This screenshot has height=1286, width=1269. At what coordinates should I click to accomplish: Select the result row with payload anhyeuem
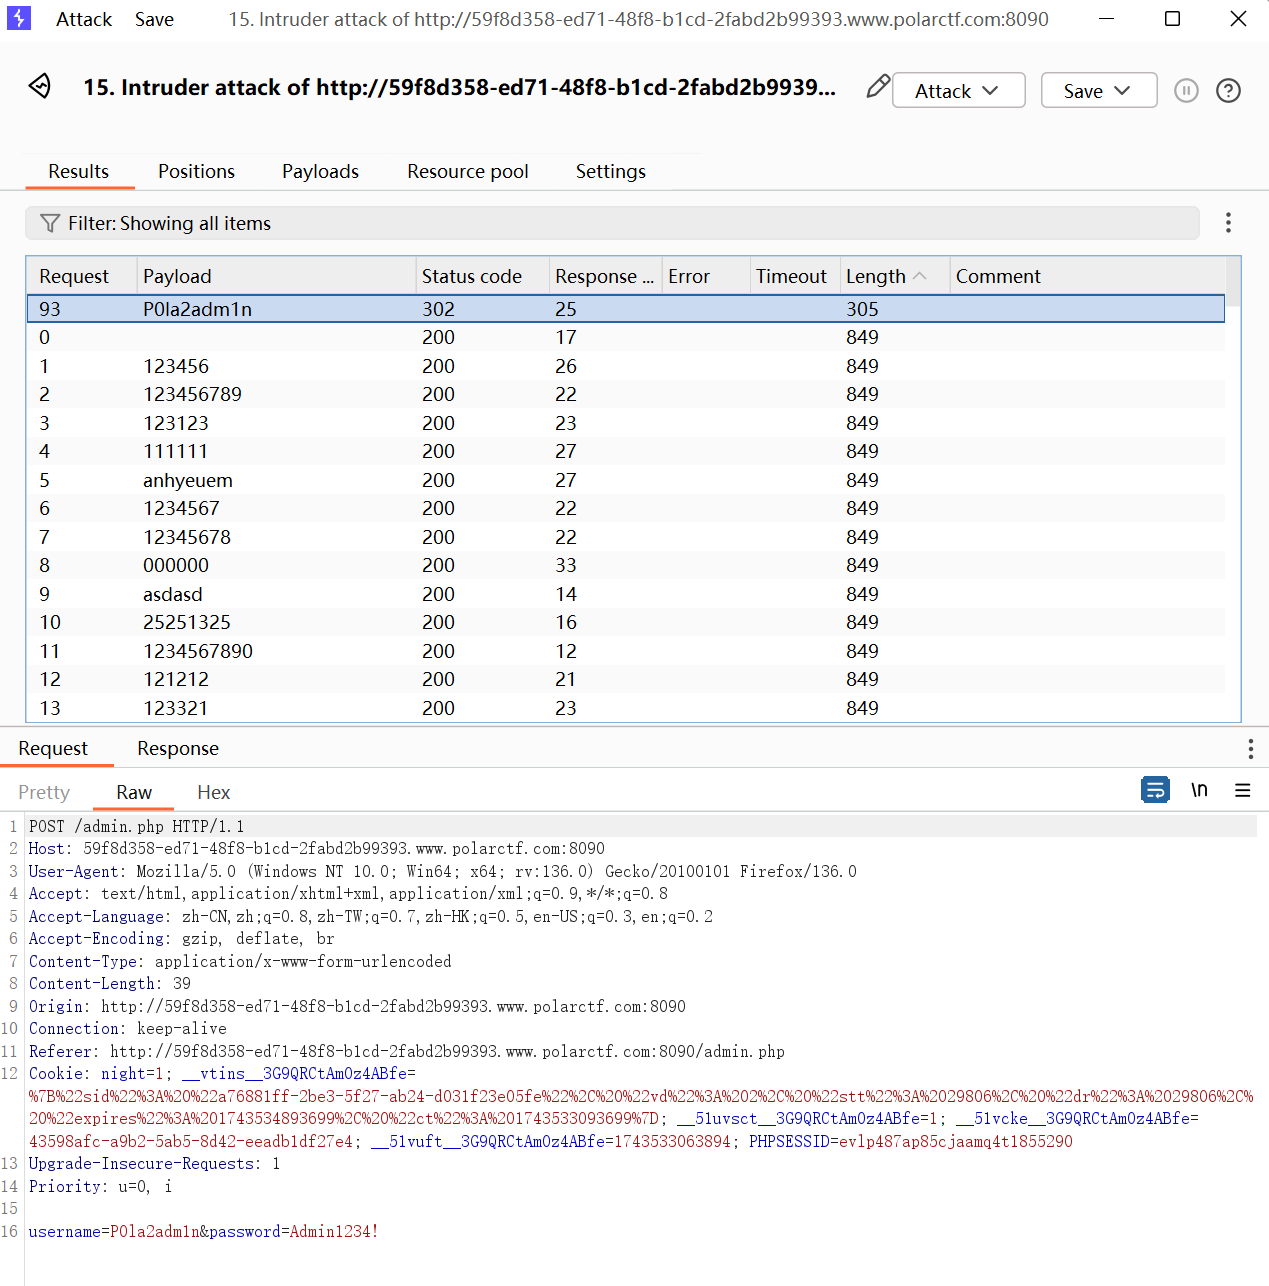coord(626,480)
